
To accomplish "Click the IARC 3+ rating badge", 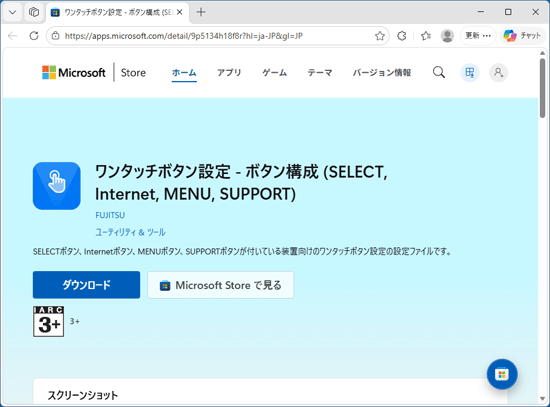I will (x=49, y=321).
